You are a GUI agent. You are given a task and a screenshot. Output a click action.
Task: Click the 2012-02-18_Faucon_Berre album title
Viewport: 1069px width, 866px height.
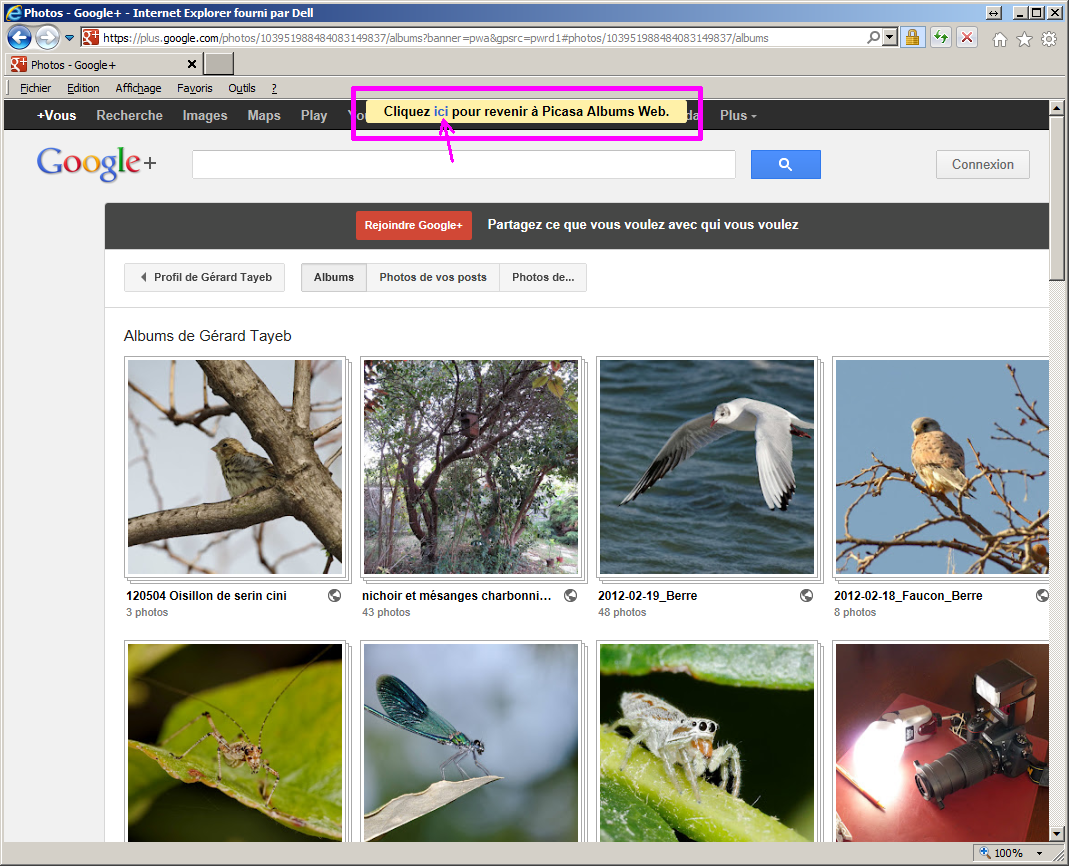(x=907, y=595)
